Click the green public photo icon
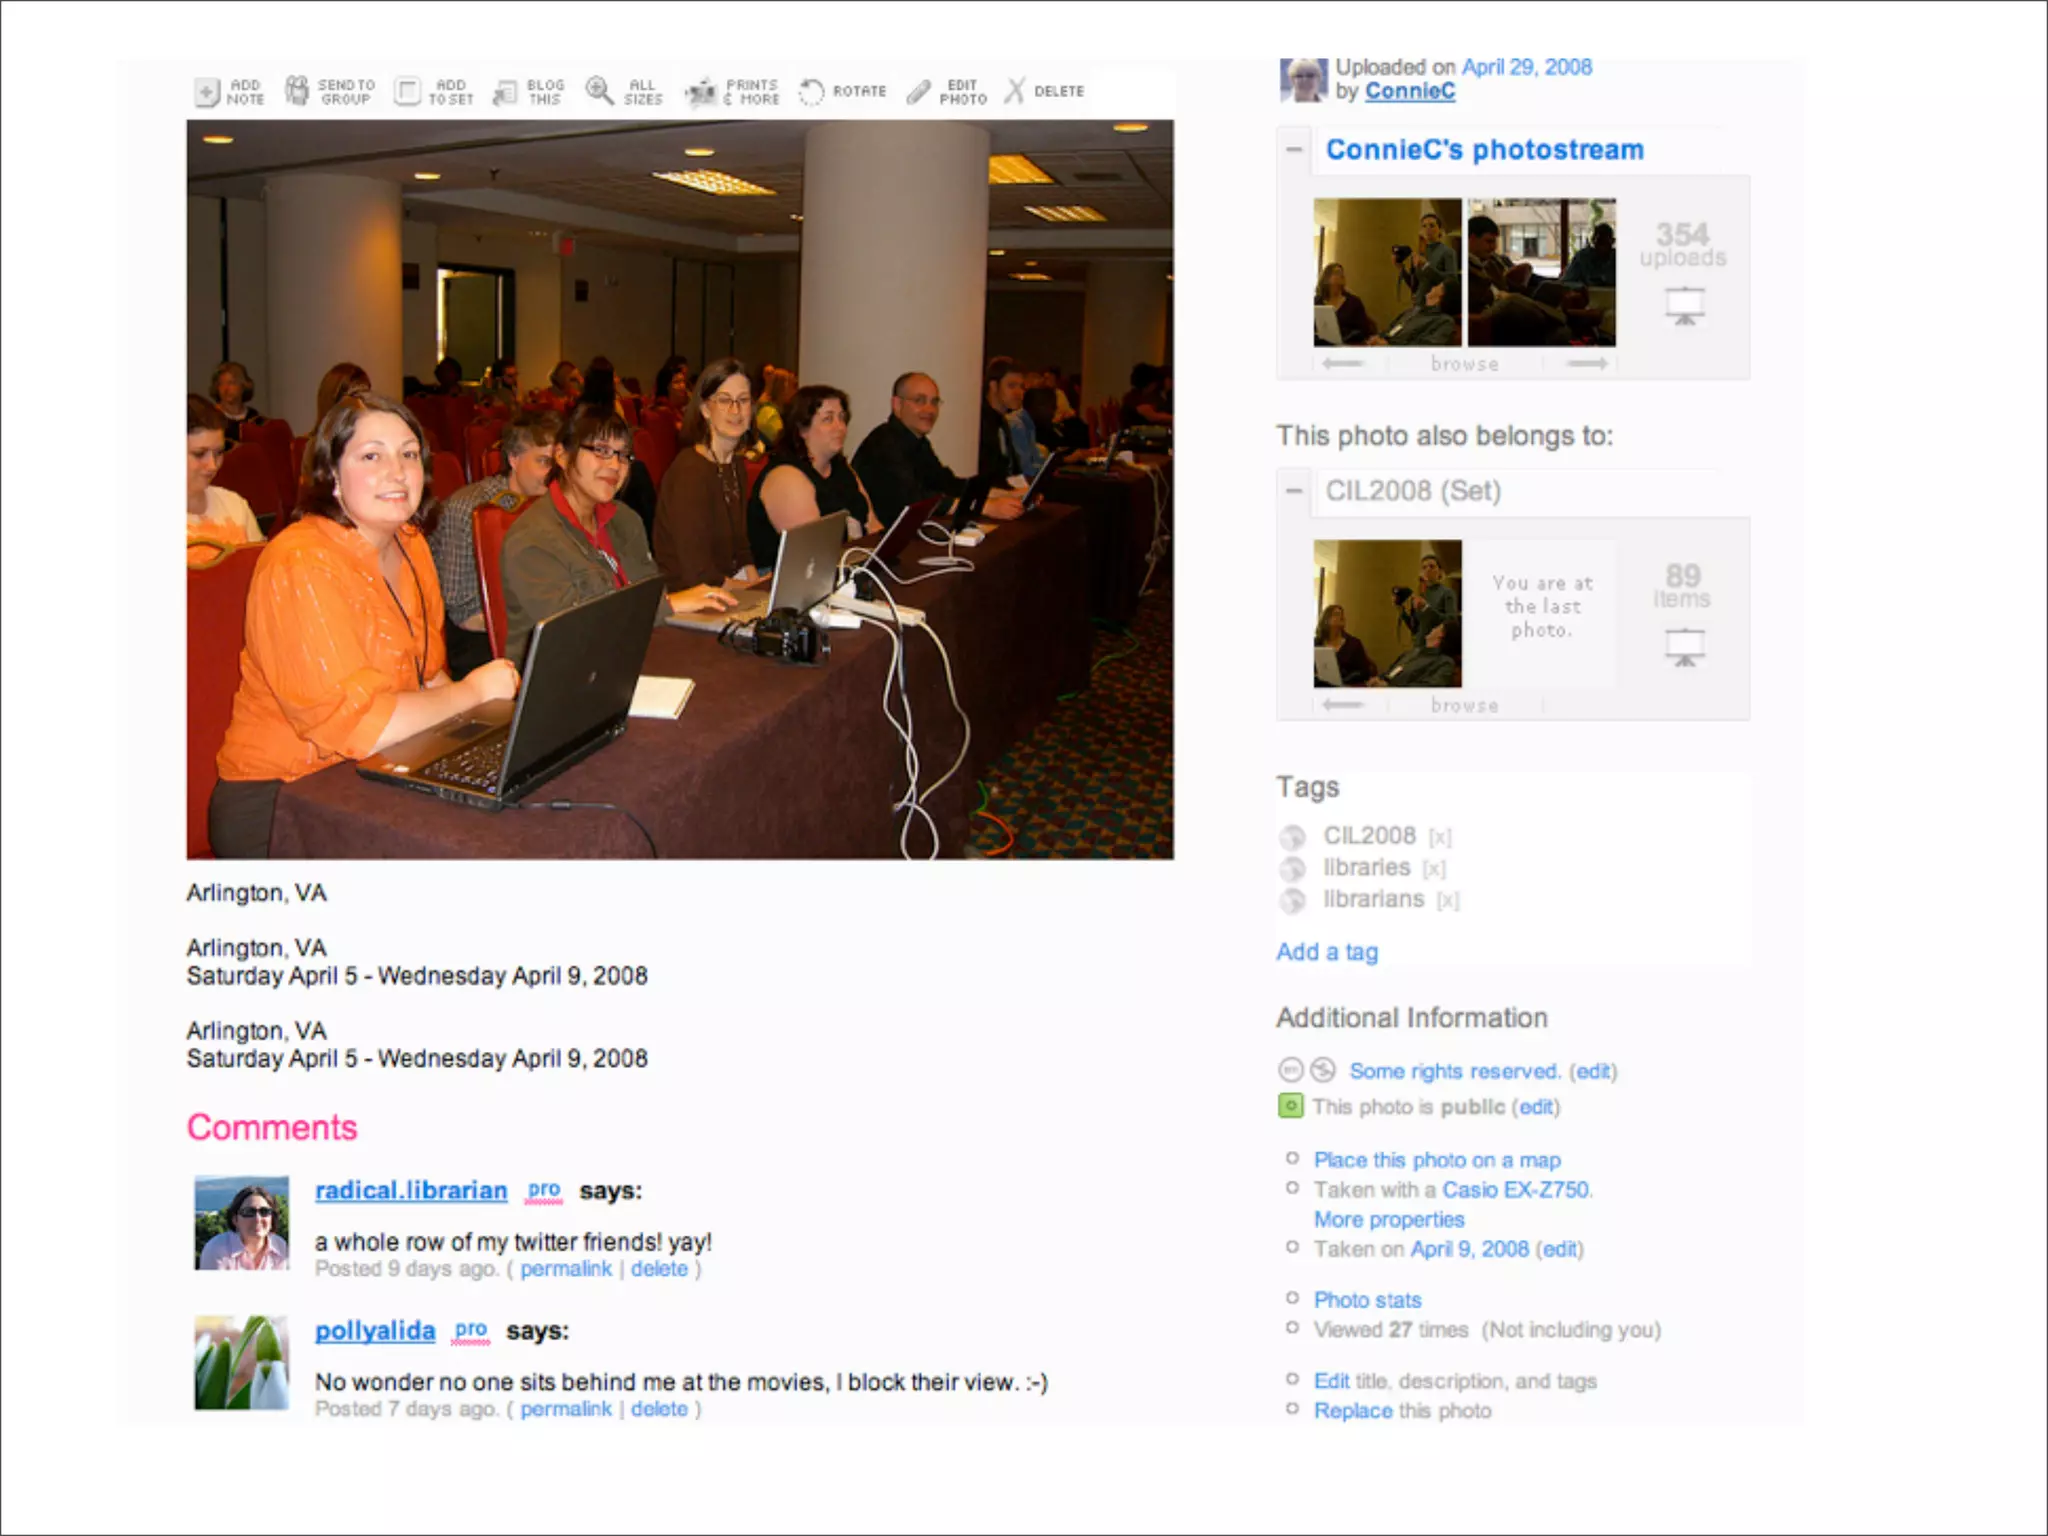 1291,1106
